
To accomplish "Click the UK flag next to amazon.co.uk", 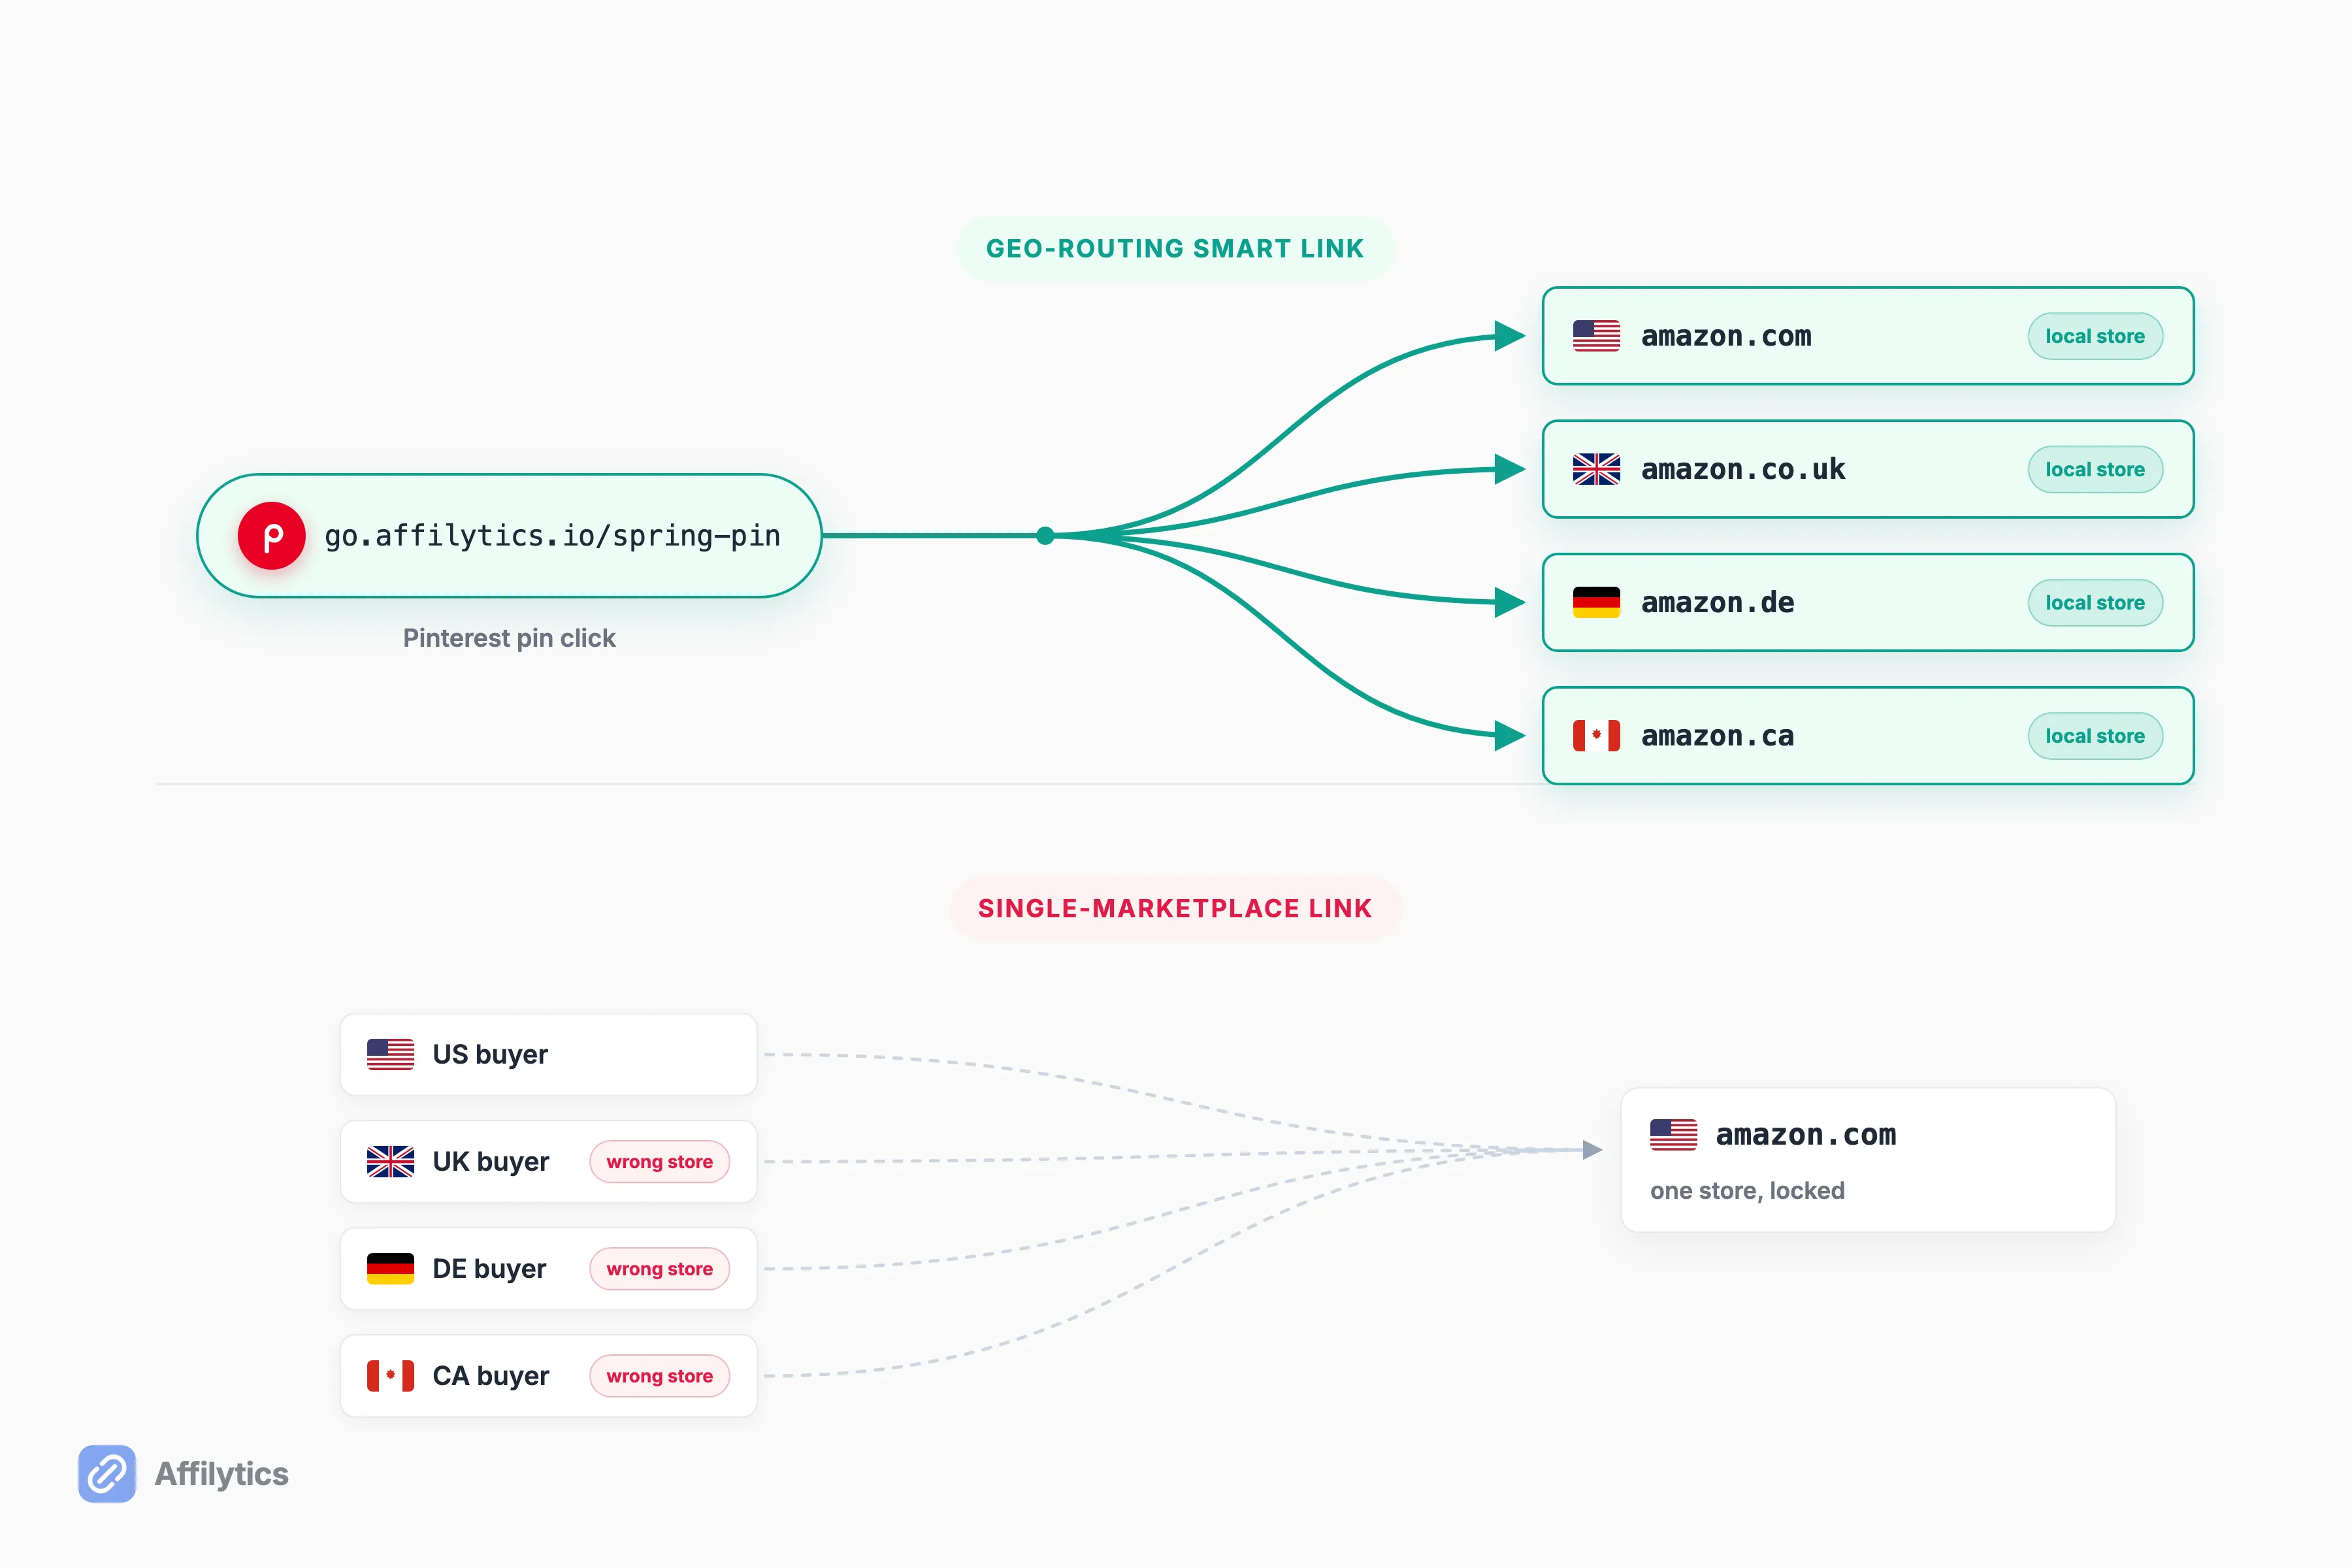I will click(1596, 469).
